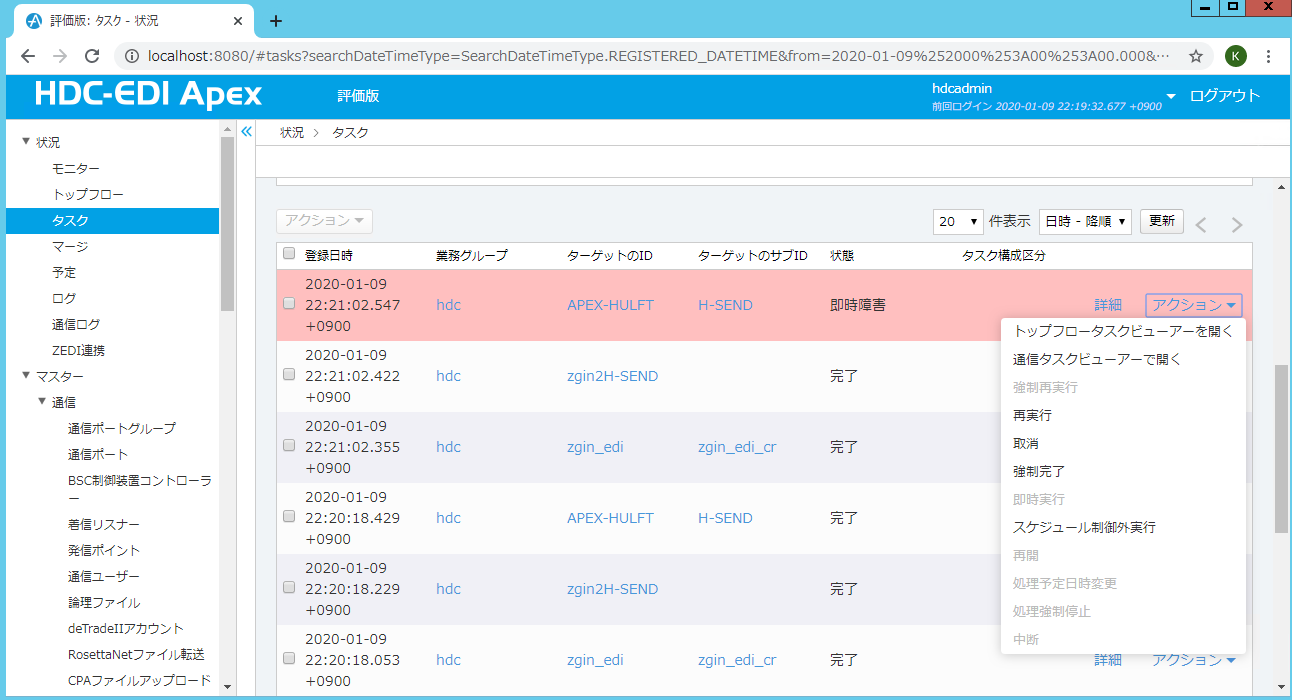
Task: Open ZEDI連携 in the sidebar
Action: [x=78, y=350]
